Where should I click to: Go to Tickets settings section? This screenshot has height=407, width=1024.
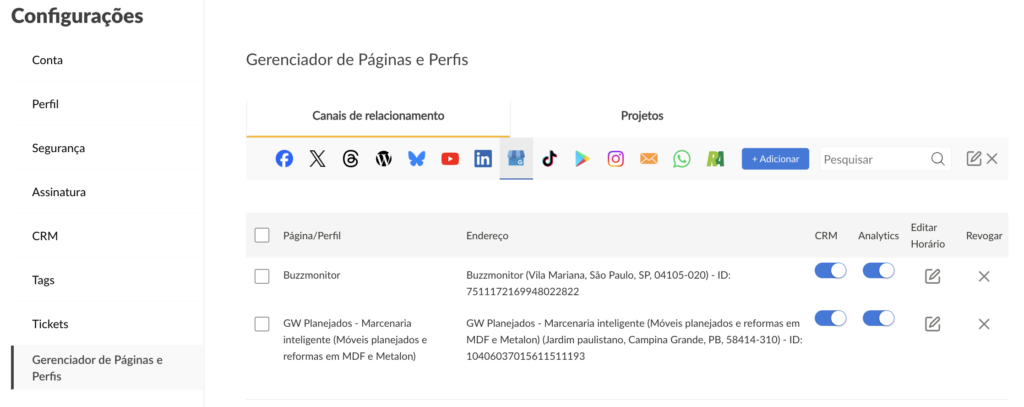[50, 324]
